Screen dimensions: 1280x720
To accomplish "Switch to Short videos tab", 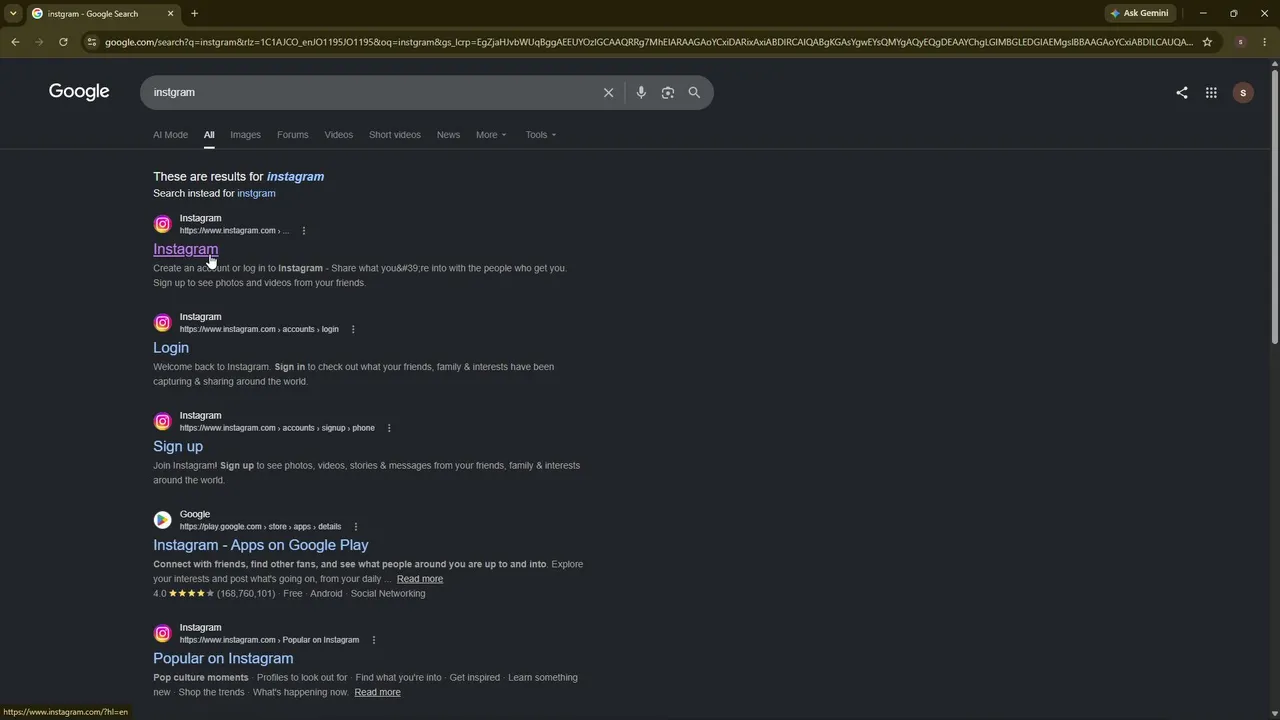I will pos(395,135).
